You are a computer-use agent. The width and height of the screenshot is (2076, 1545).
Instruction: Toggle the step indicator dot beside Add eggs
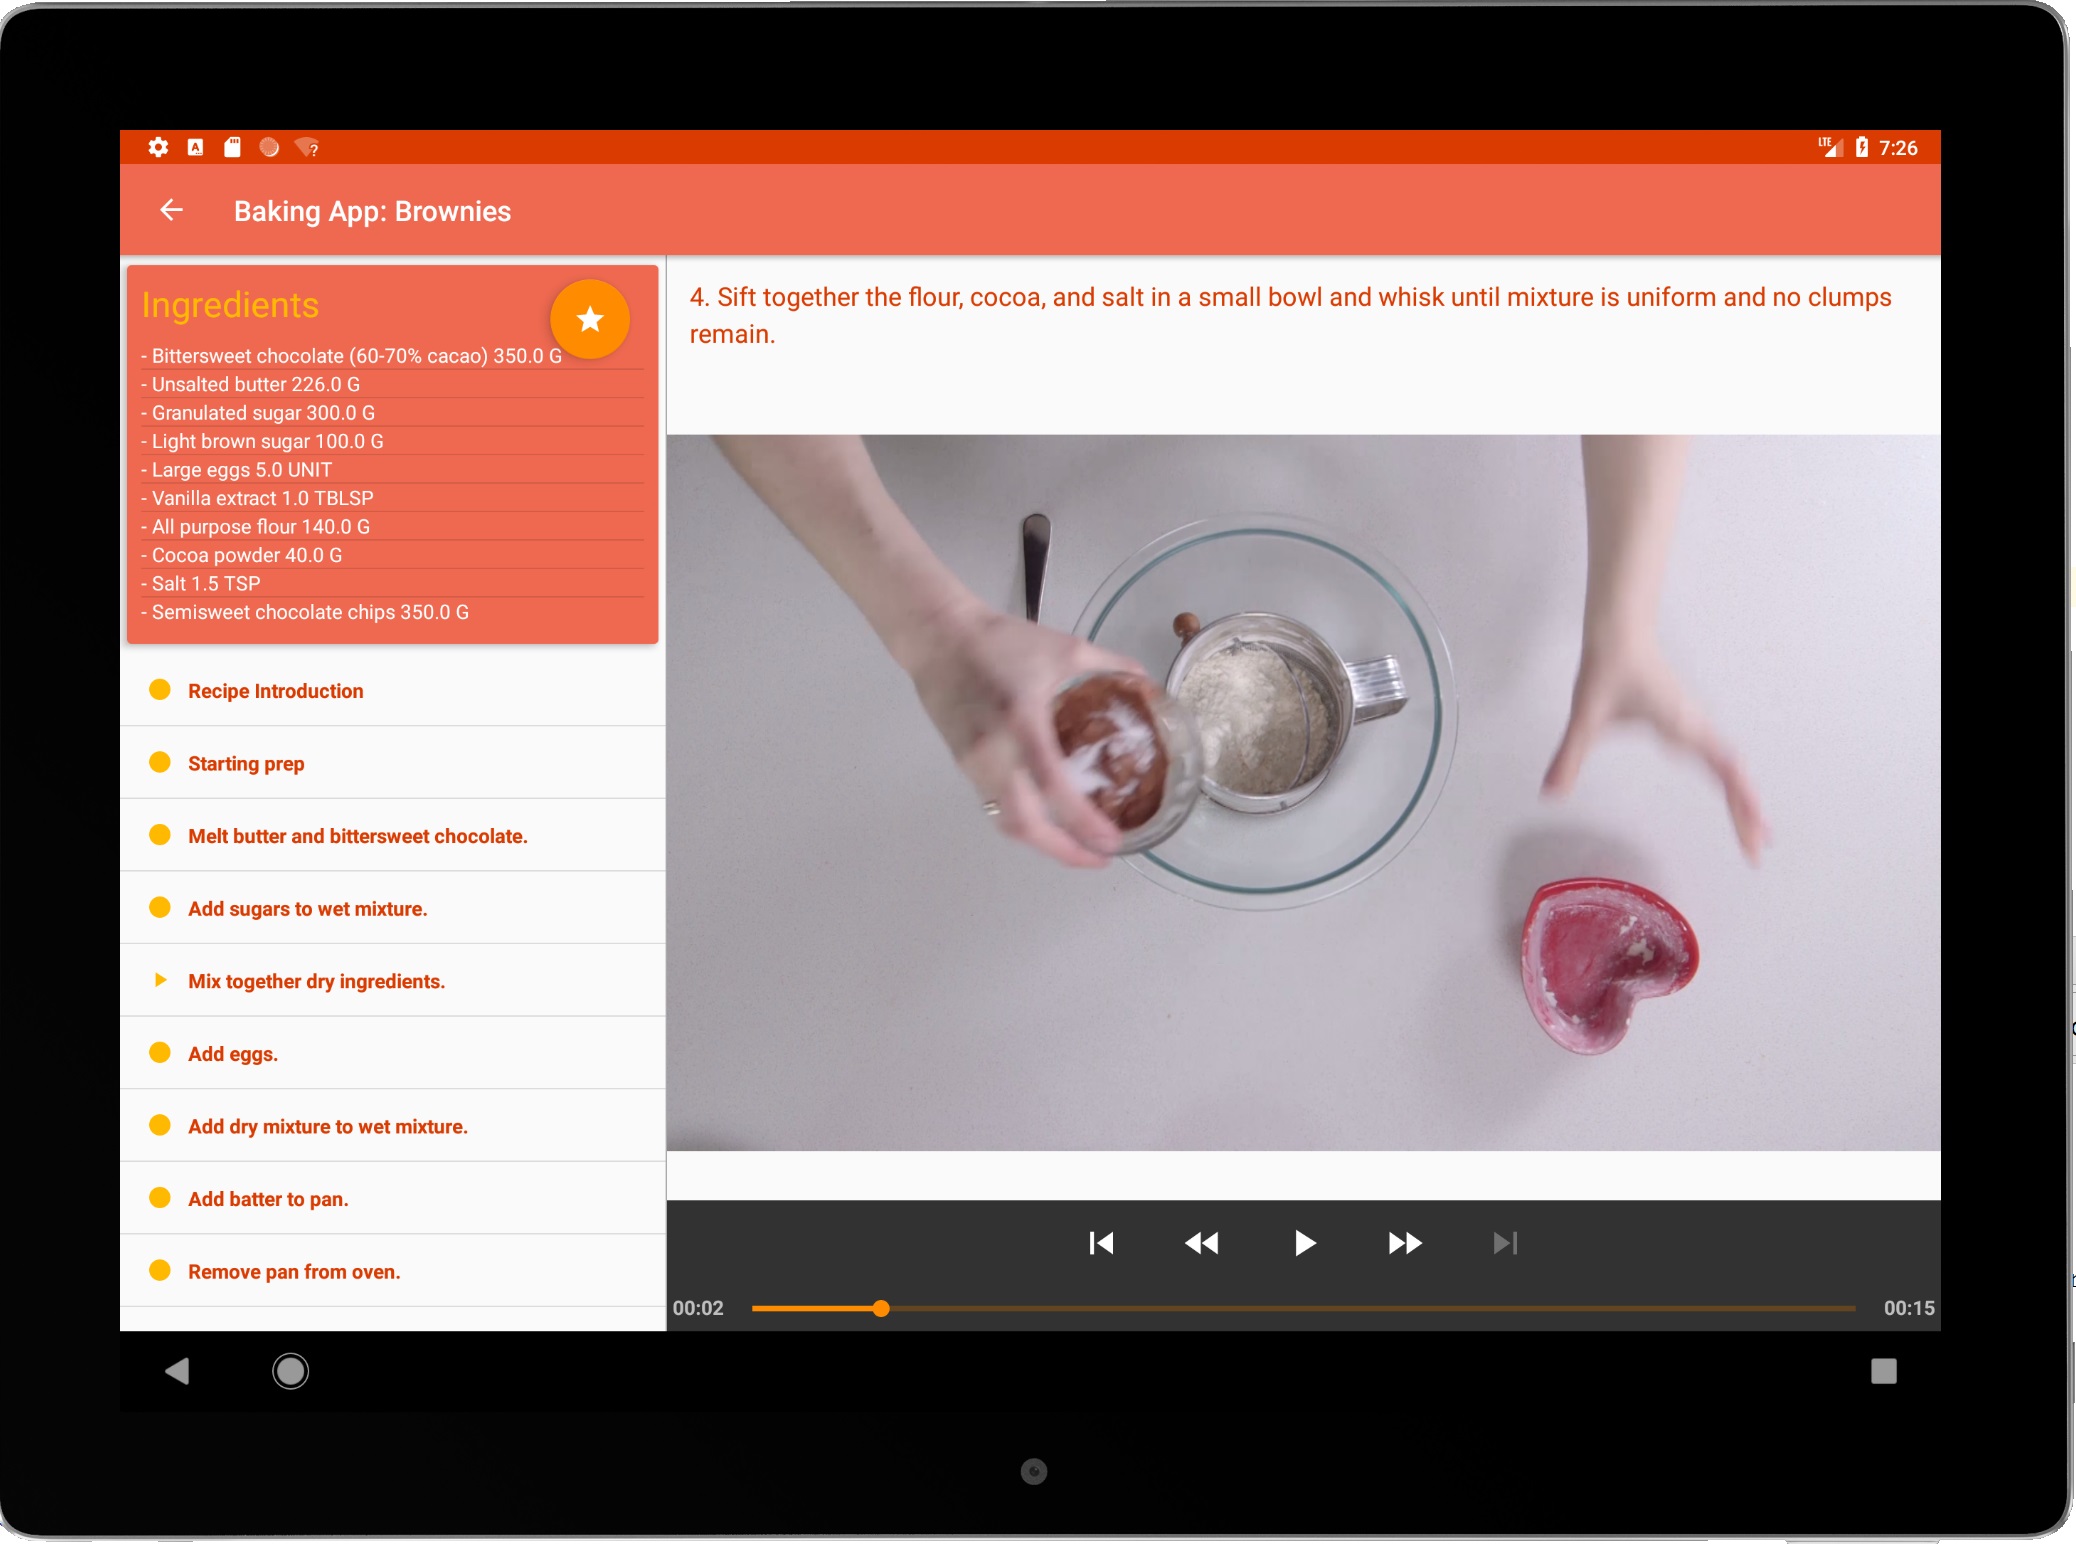[x=161, y=1052]
